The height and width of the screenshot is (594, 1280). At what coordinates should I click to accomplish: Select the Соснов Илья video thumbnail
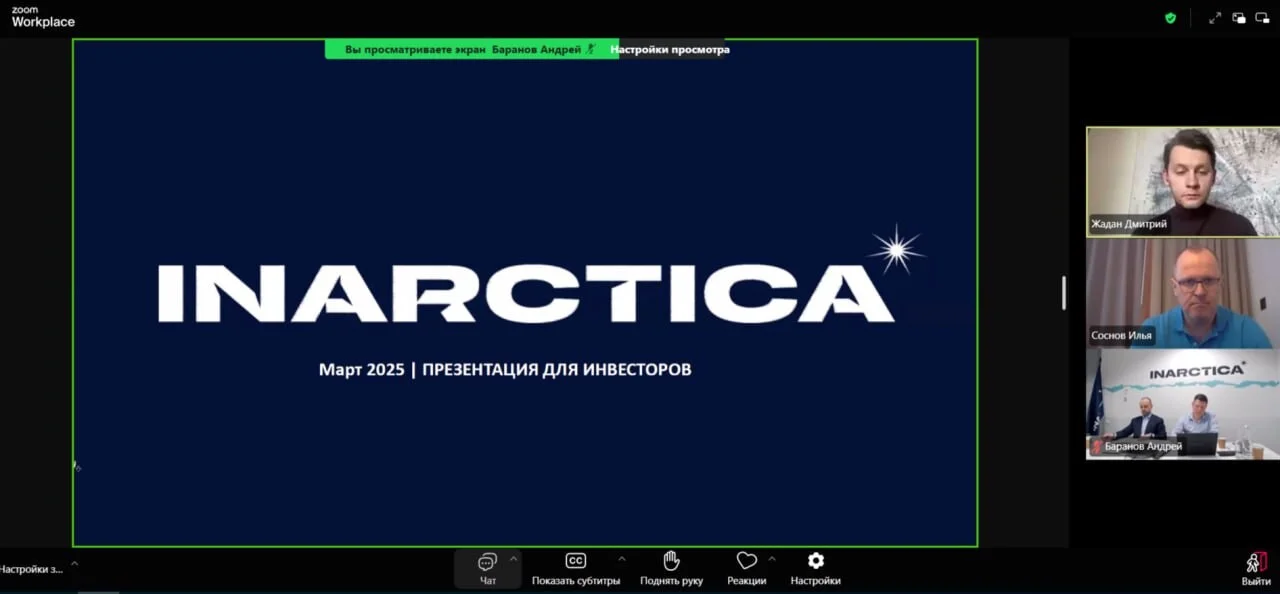click(1183, 293)
